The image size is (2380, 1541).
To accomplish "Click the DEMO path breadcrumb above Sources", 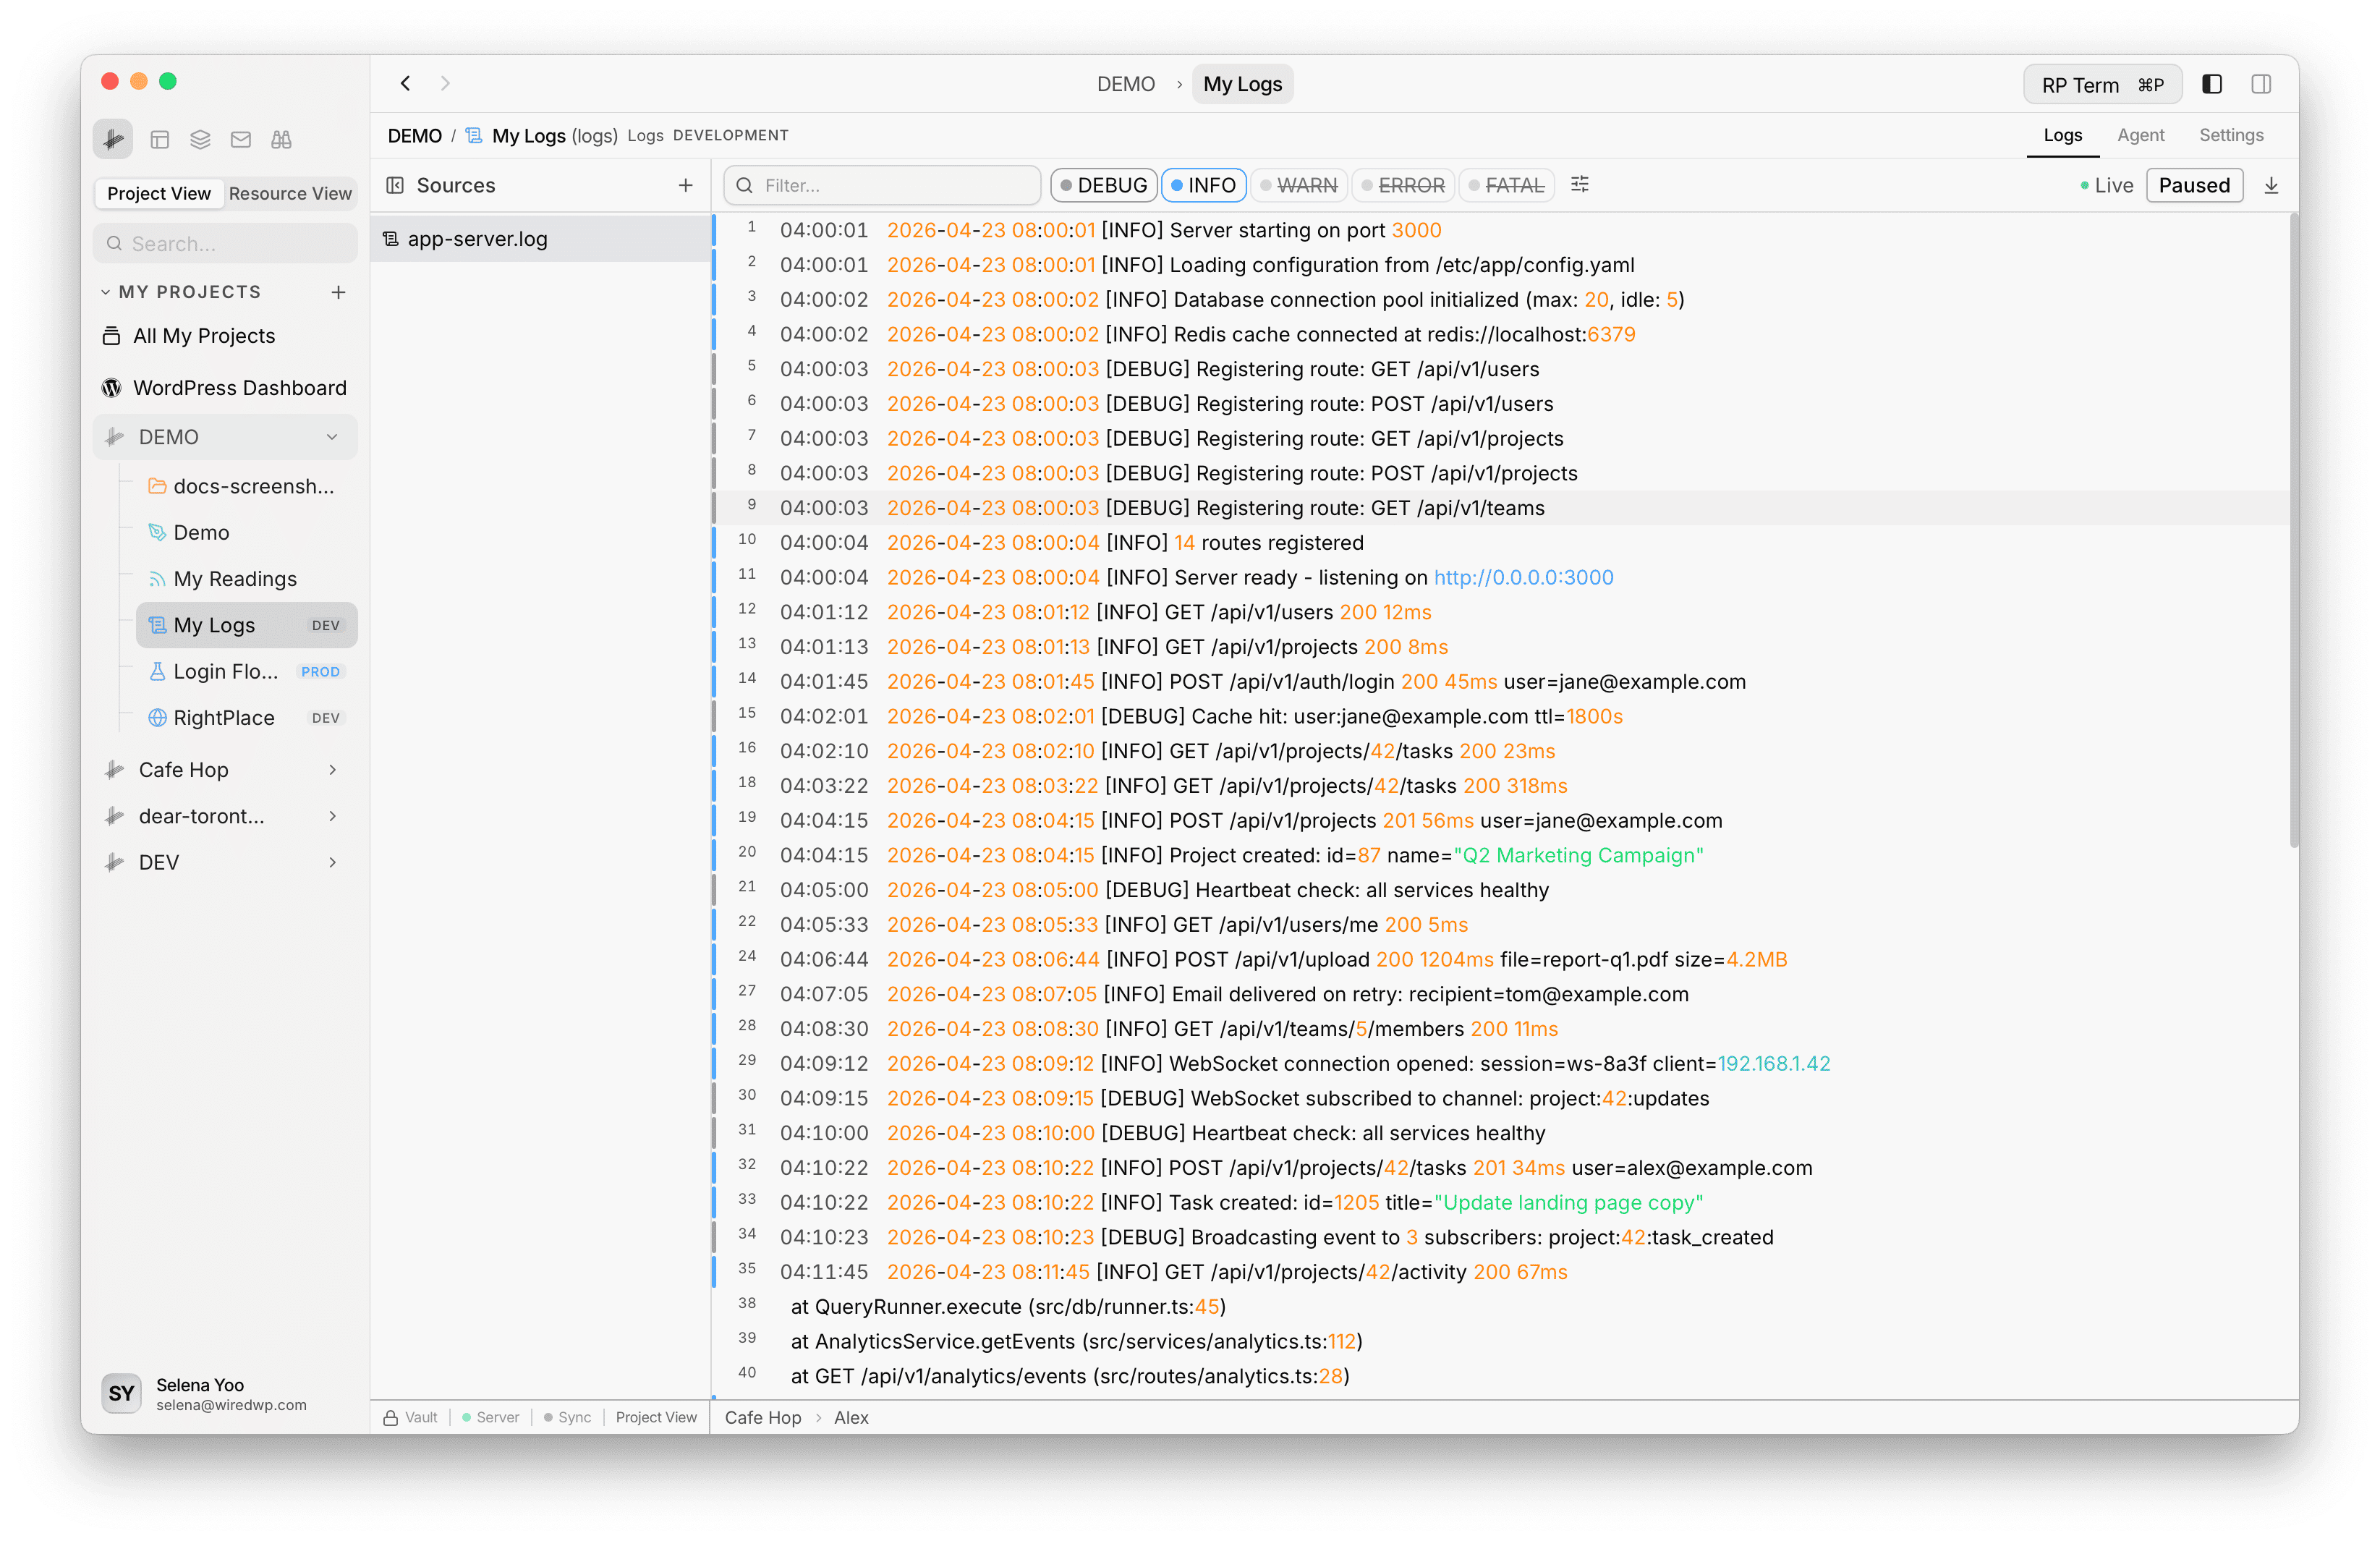I will coord(415,135).
